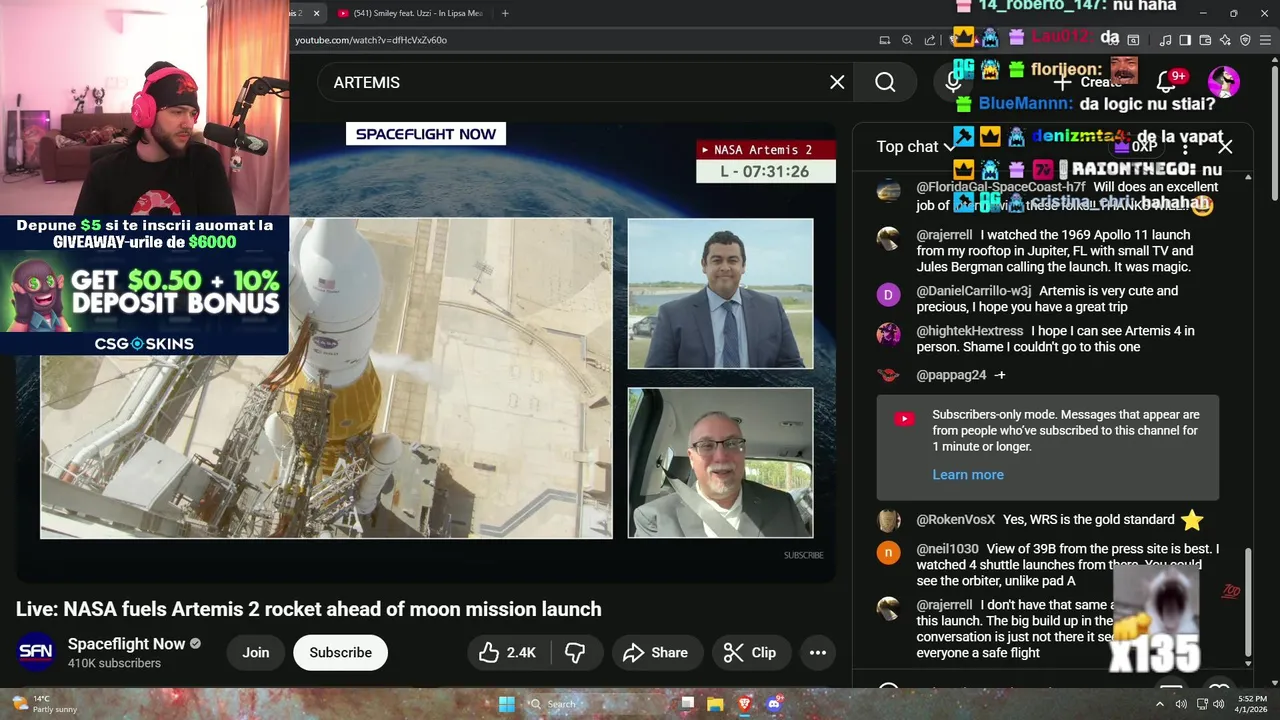Click Learn more in subscribers-only notice
This screenshot has width=1280, height=720.
(967, 474)
